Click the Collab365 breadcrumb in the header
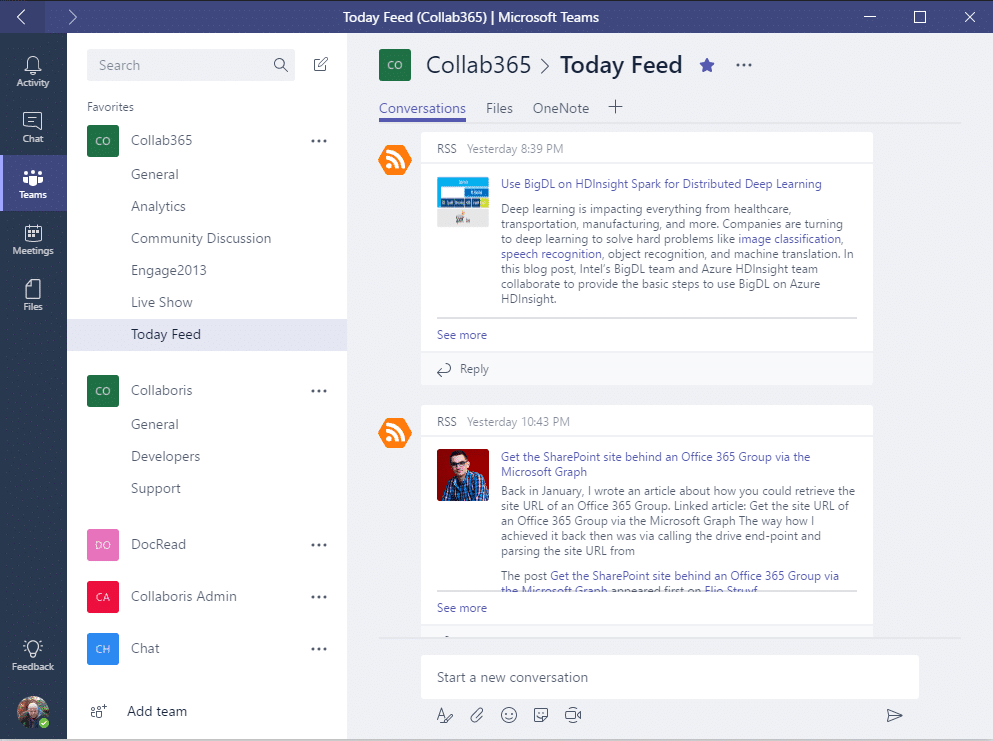Screen dimensions: 993x741 point(478,65)
